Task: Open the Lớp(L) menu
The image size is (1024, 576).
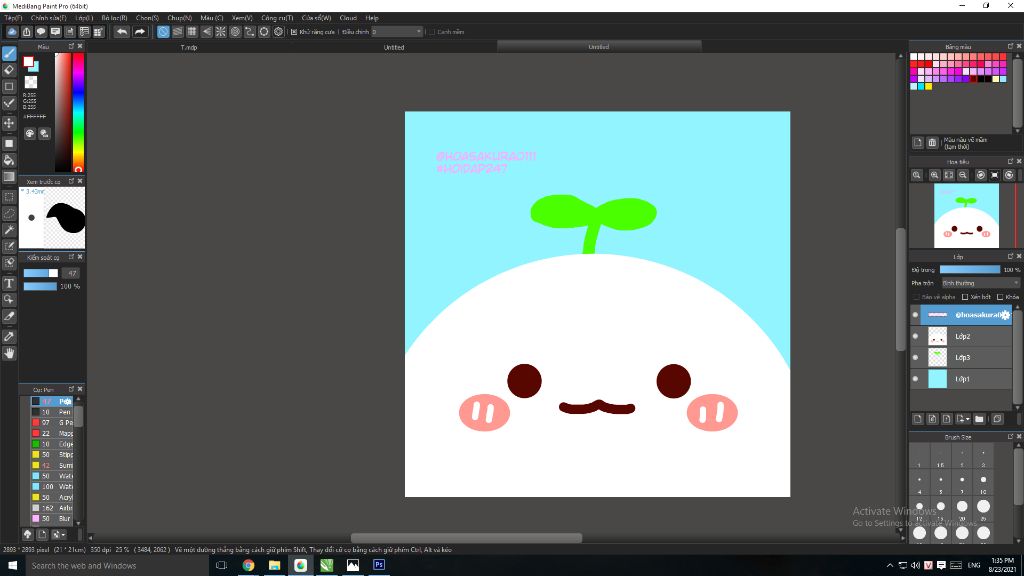Action: point(84,18)
